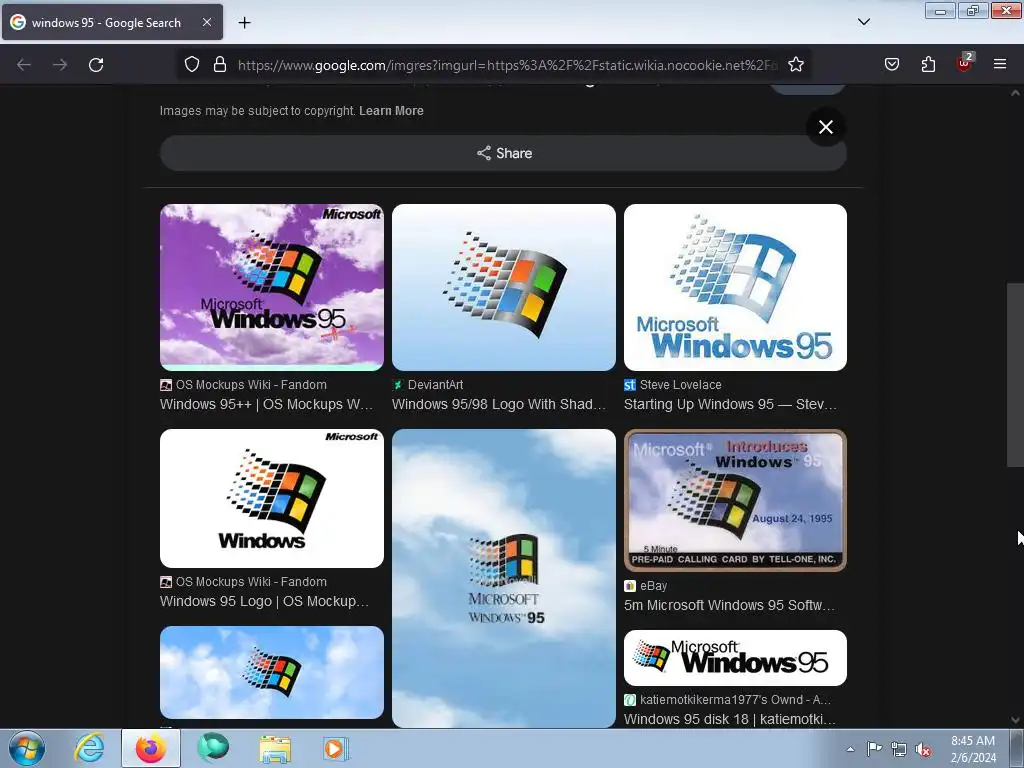The image size is (1024, 768).
Task: Open the DeviantArt Windows 95/98 logo thumbnail
Action: coord(504,287)
